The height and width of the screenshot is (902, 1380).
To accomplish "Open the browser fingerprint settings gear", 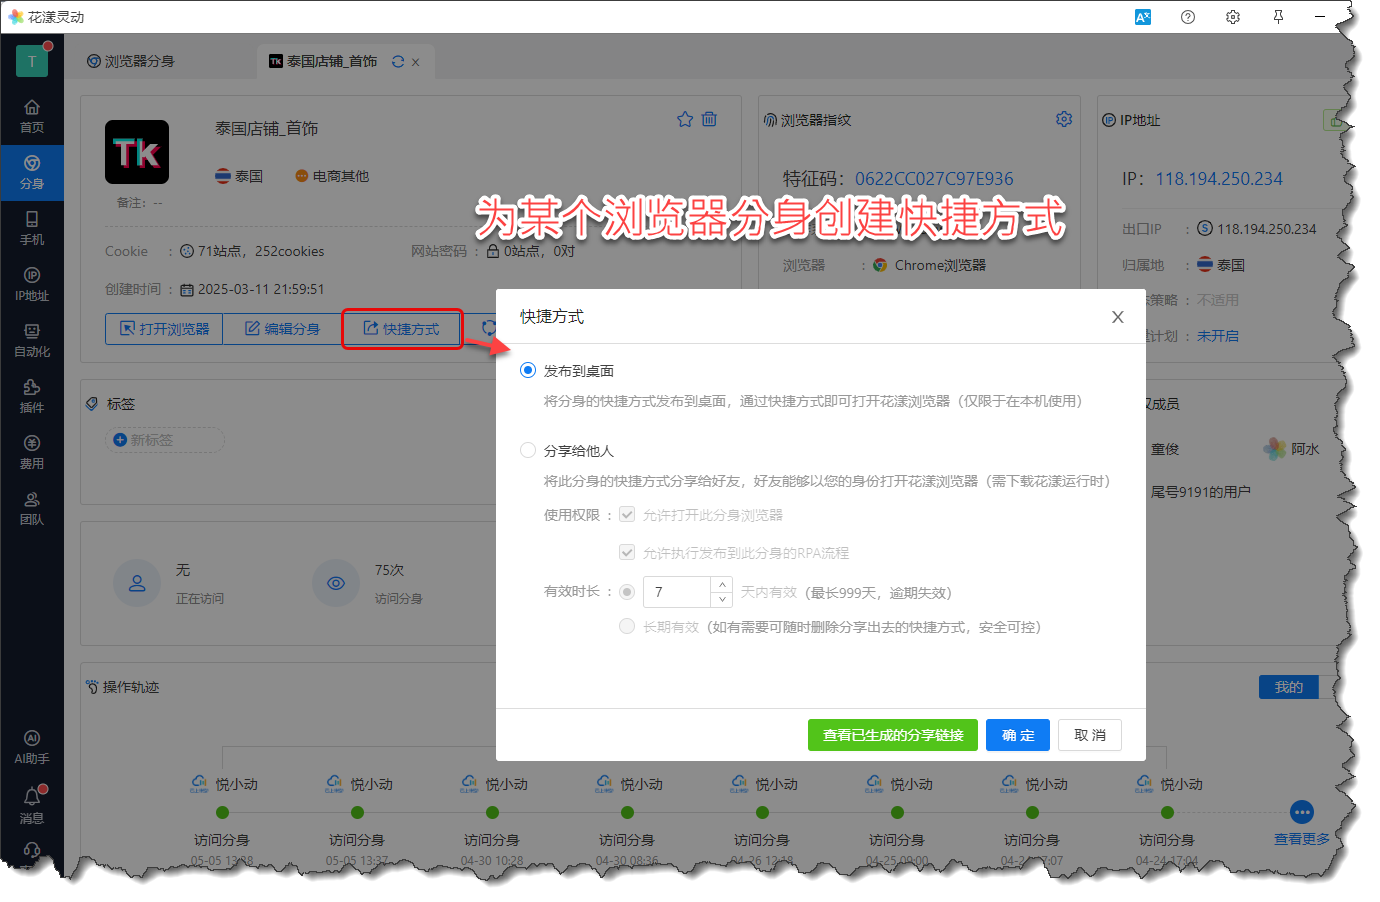I will coord(1064,119).
